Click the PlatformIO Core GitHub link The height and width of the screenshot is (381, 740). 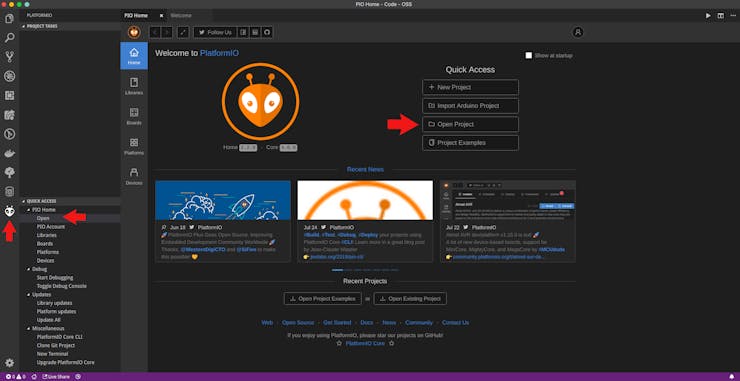(365, 343)
